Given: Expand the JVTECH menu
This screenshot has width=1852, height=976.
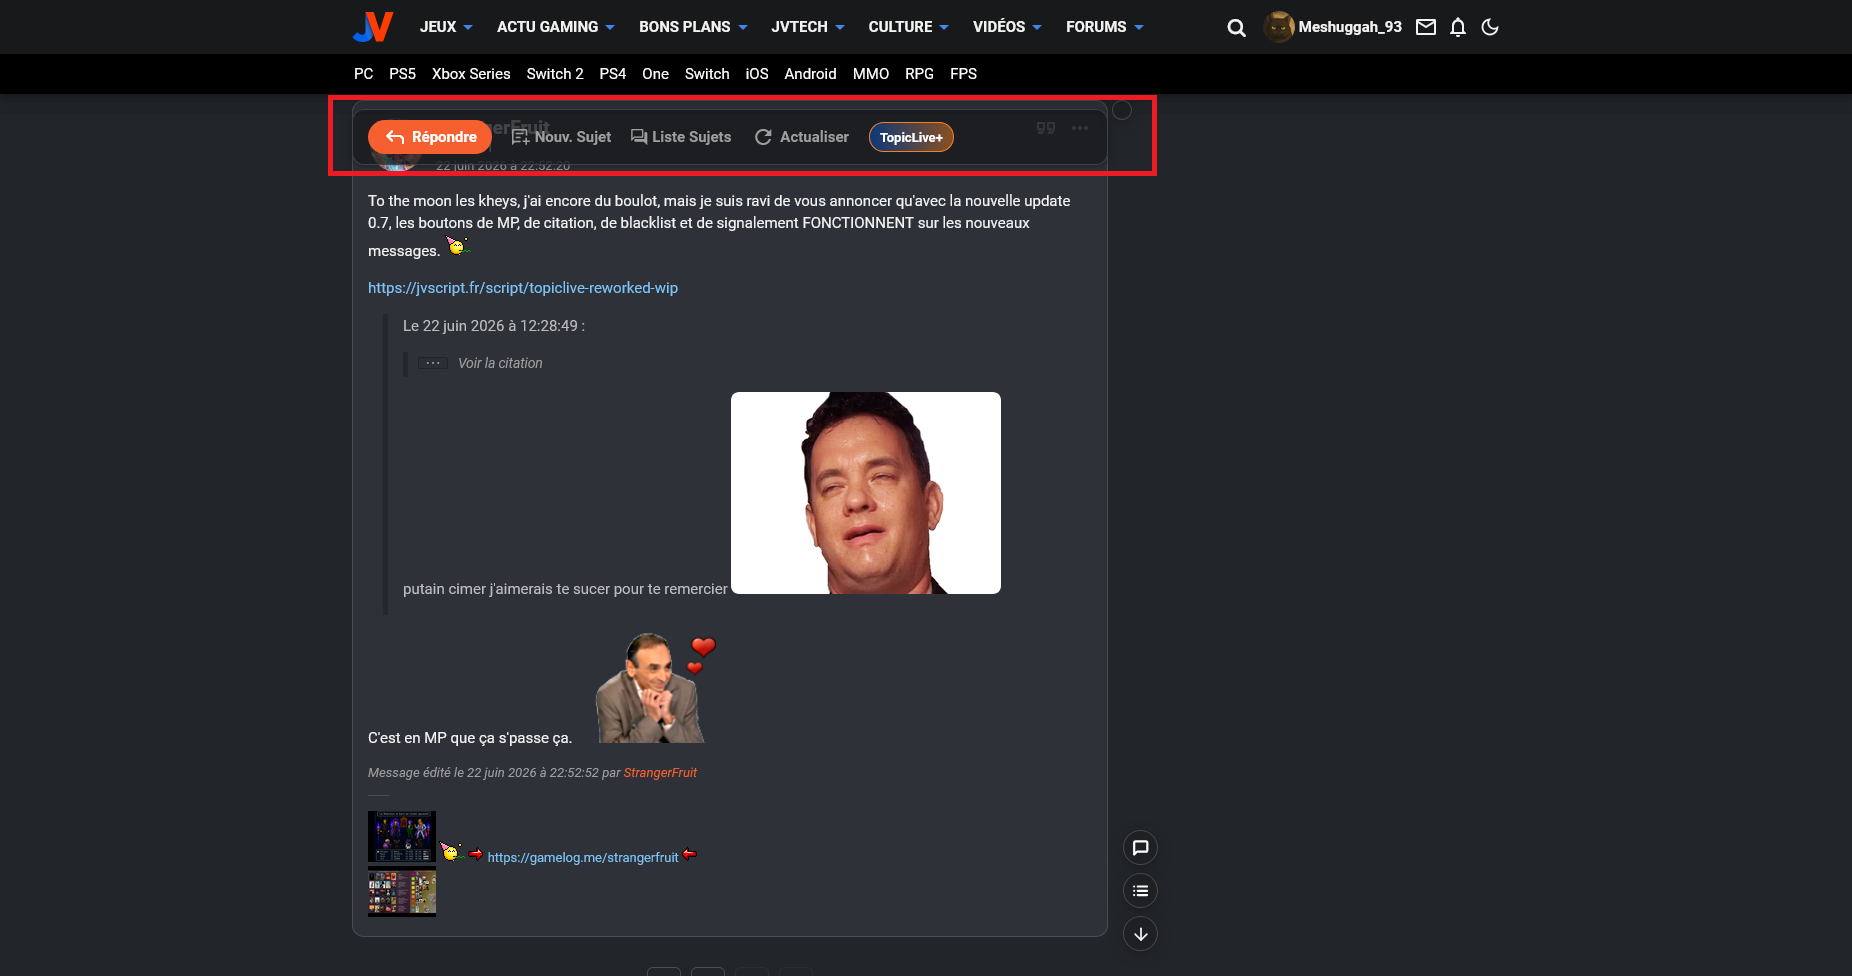Looking at the screenshot, I should click(x=808, y=27).
